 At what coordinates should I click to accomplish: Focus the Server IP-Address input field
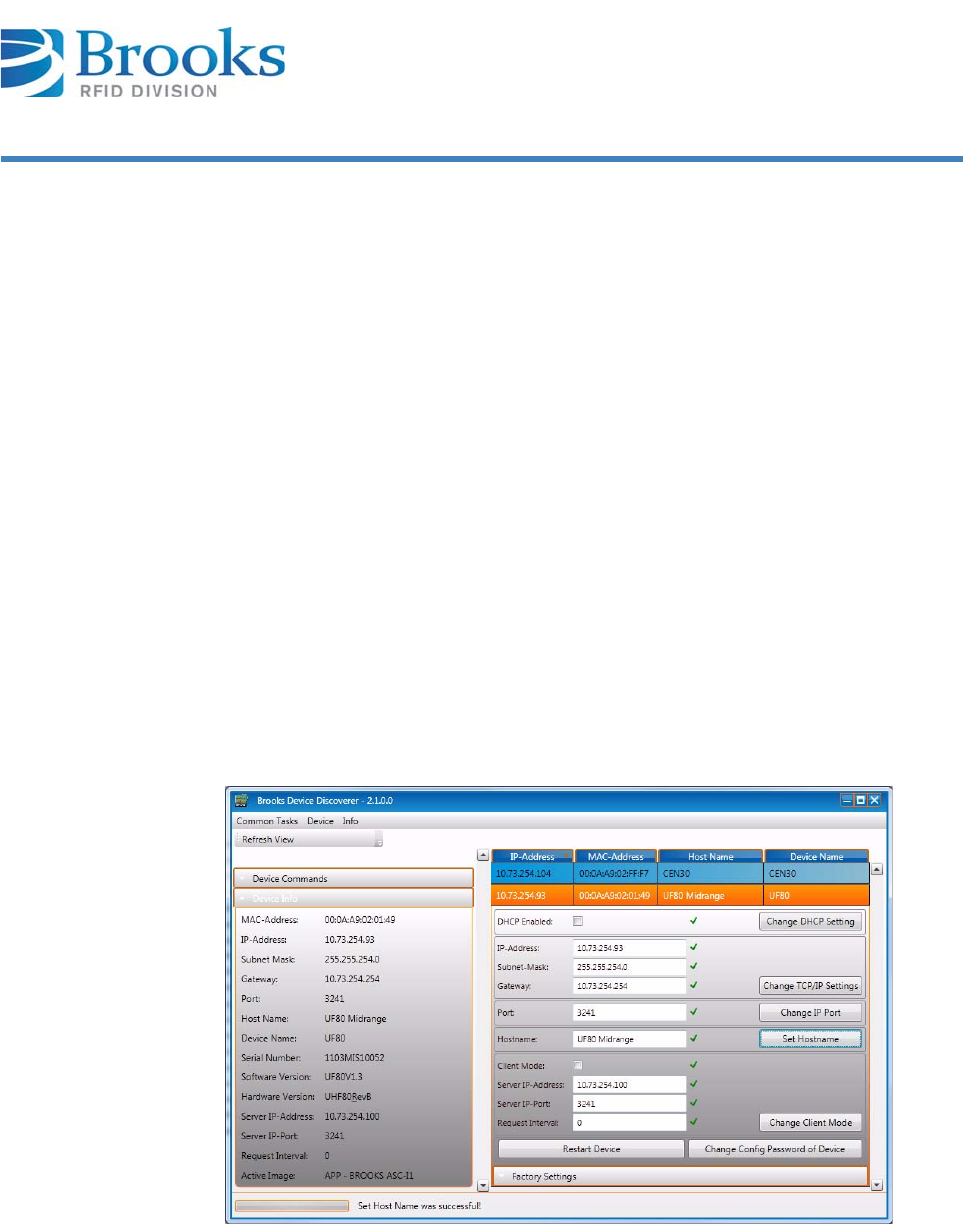click(629, 1084)
